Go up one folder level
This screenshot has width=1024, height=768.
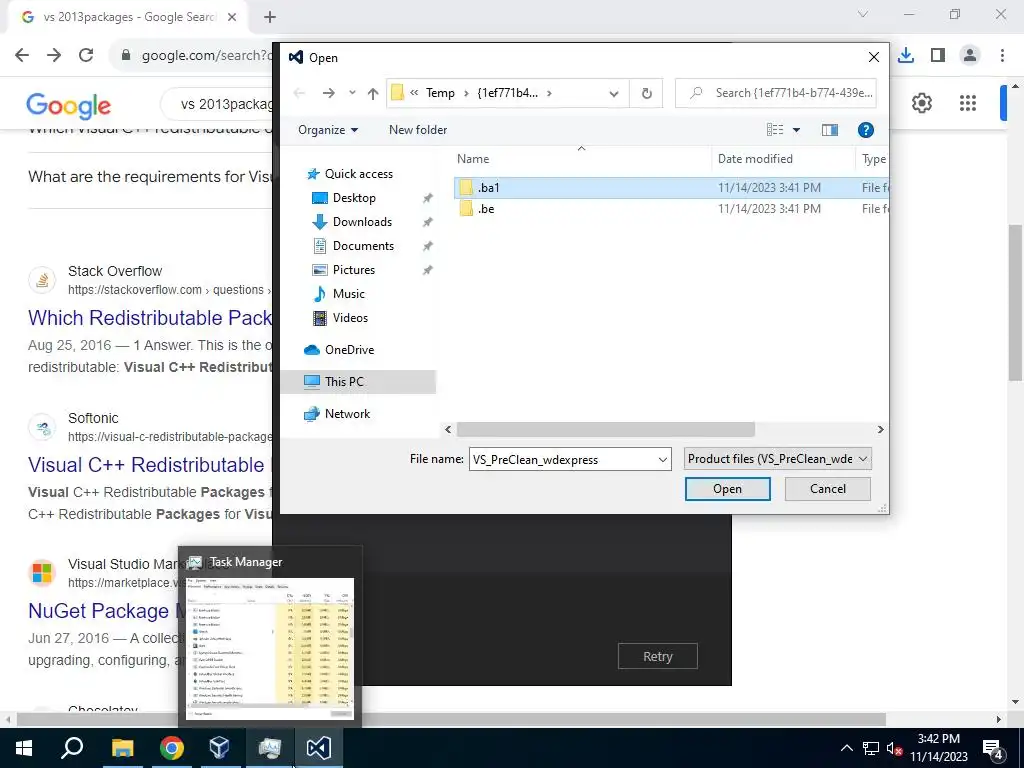[x=373, y=93]
